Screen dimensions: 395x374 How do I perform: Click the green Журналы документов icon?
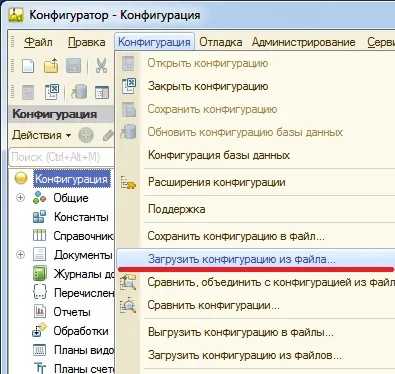[x=40, y=274]
